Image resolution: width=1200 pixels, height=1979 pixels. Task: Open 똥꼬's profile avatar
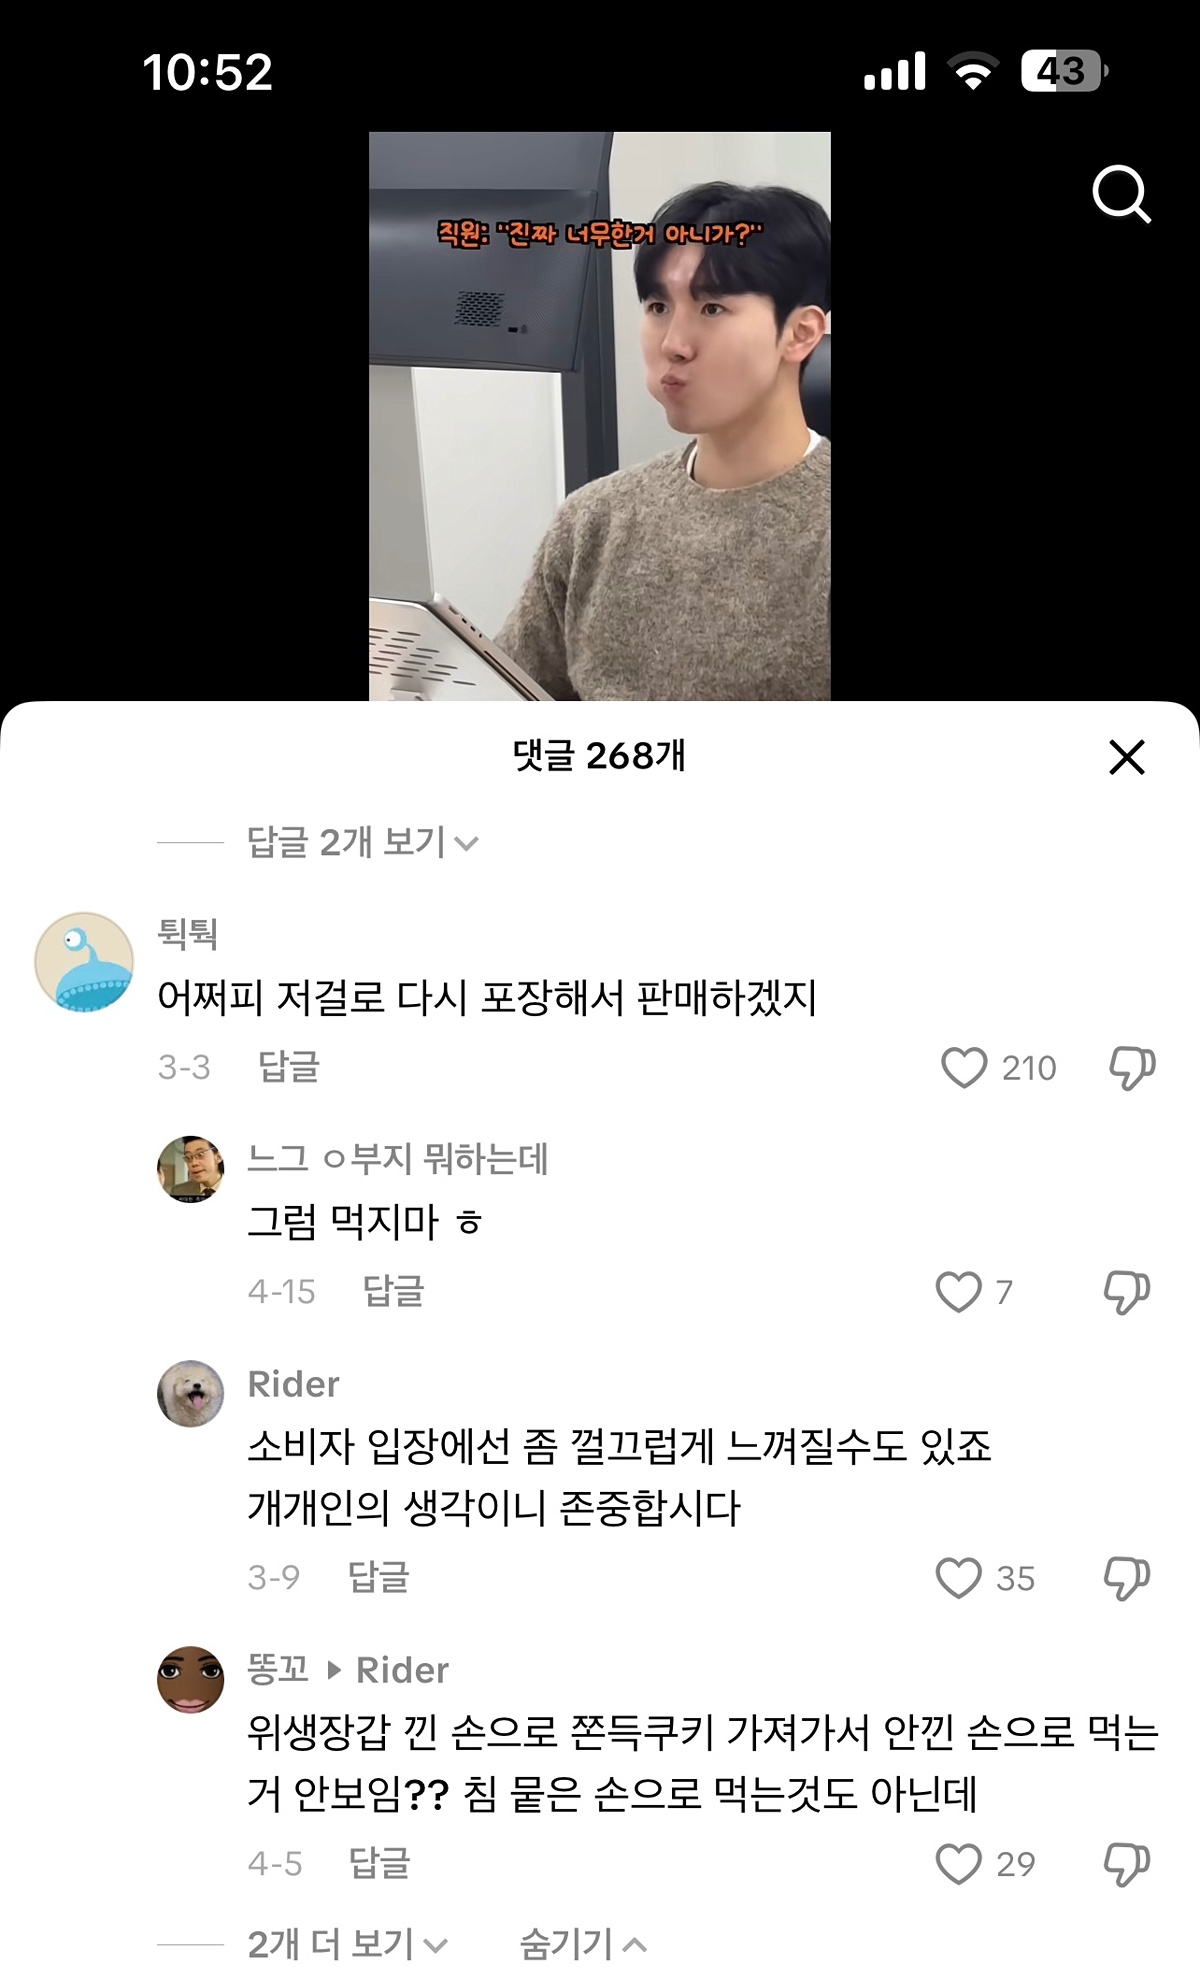click(x=190, y=1679)
